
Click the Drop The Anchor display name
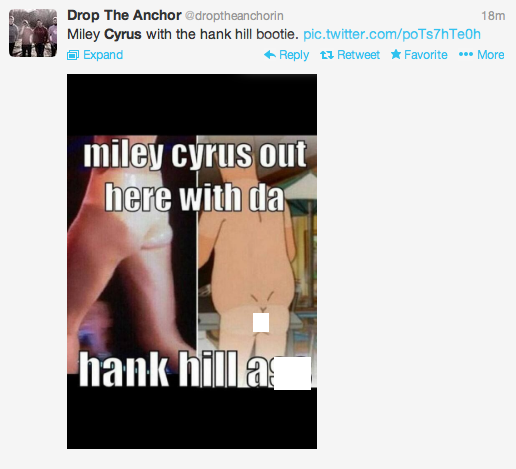(124, 15)
